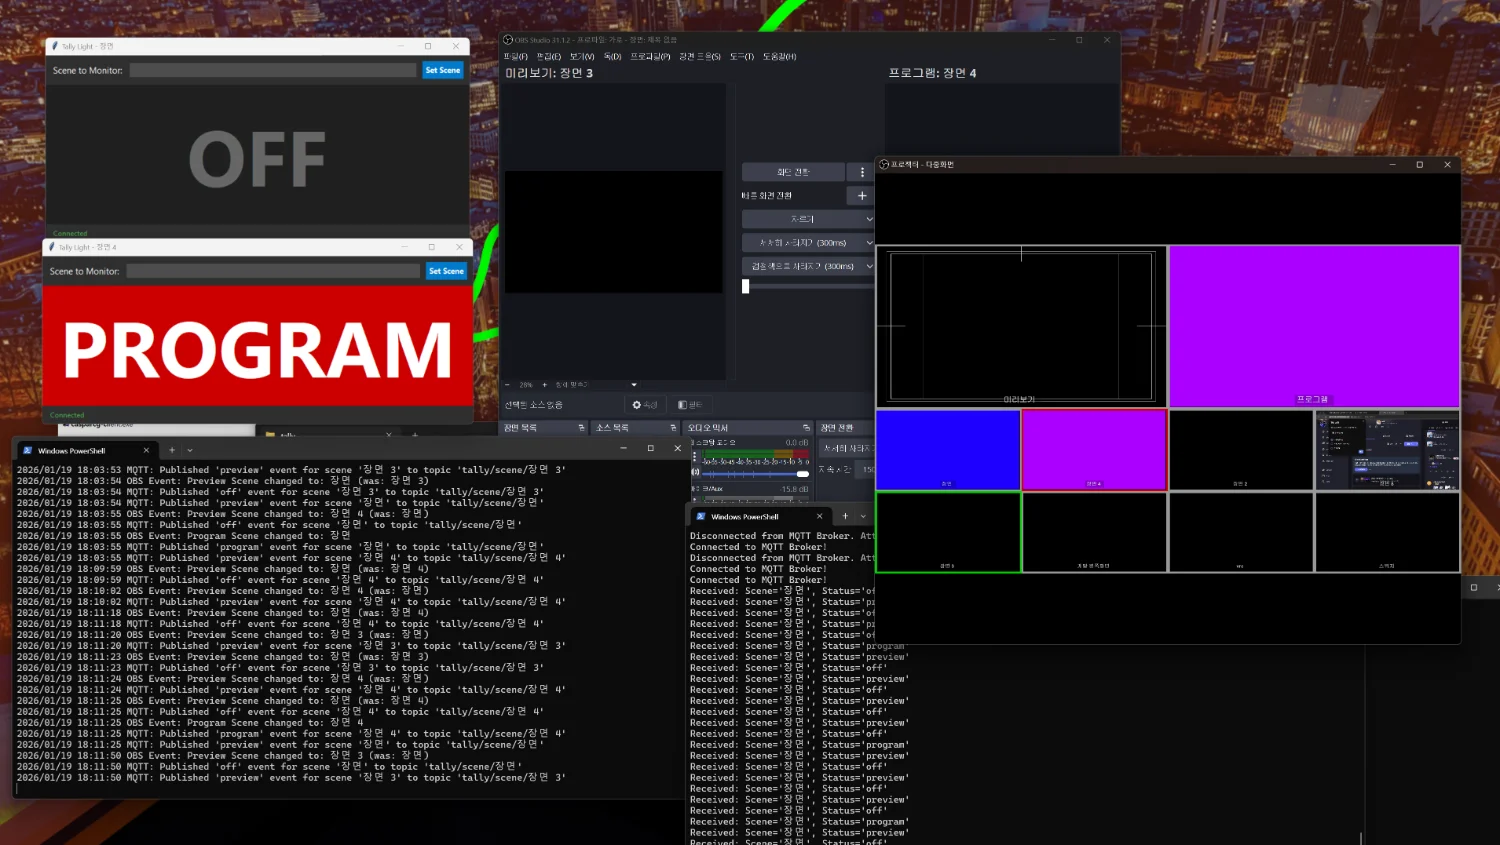Click the desktop audio volume slider handle
This screenshot has width=1500, height=845.
tap(802, 473)
